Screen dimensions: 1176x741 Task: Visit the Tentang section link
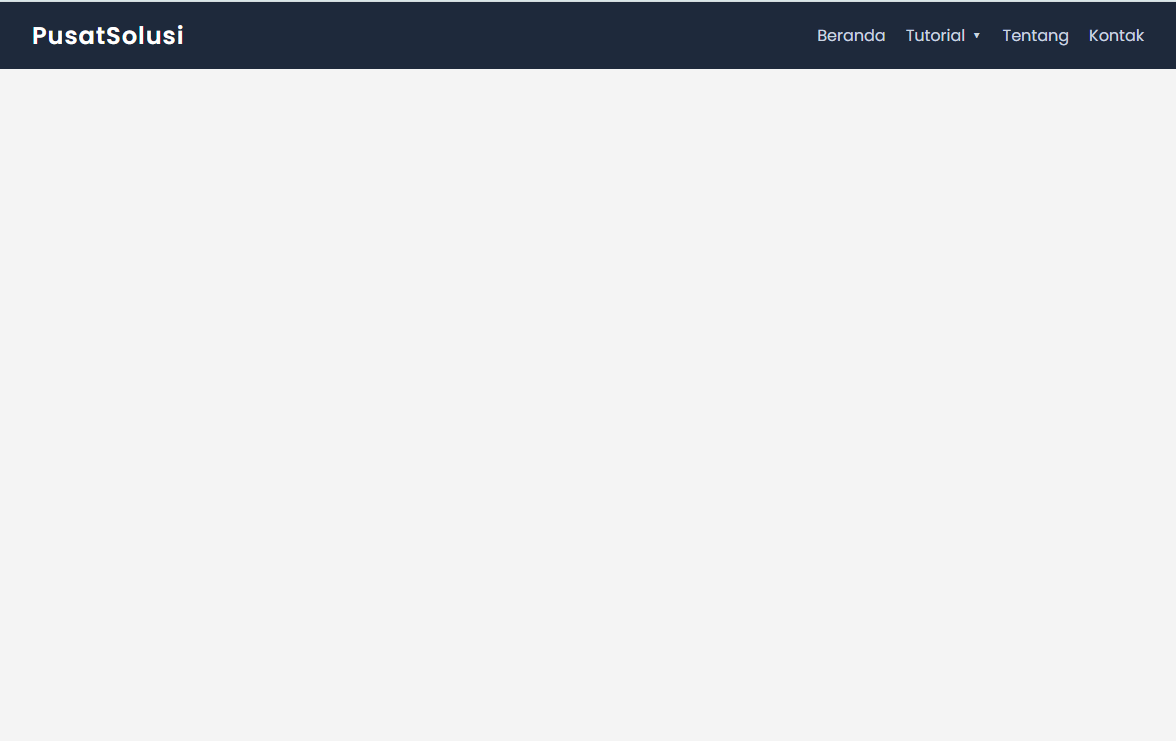1035,36
